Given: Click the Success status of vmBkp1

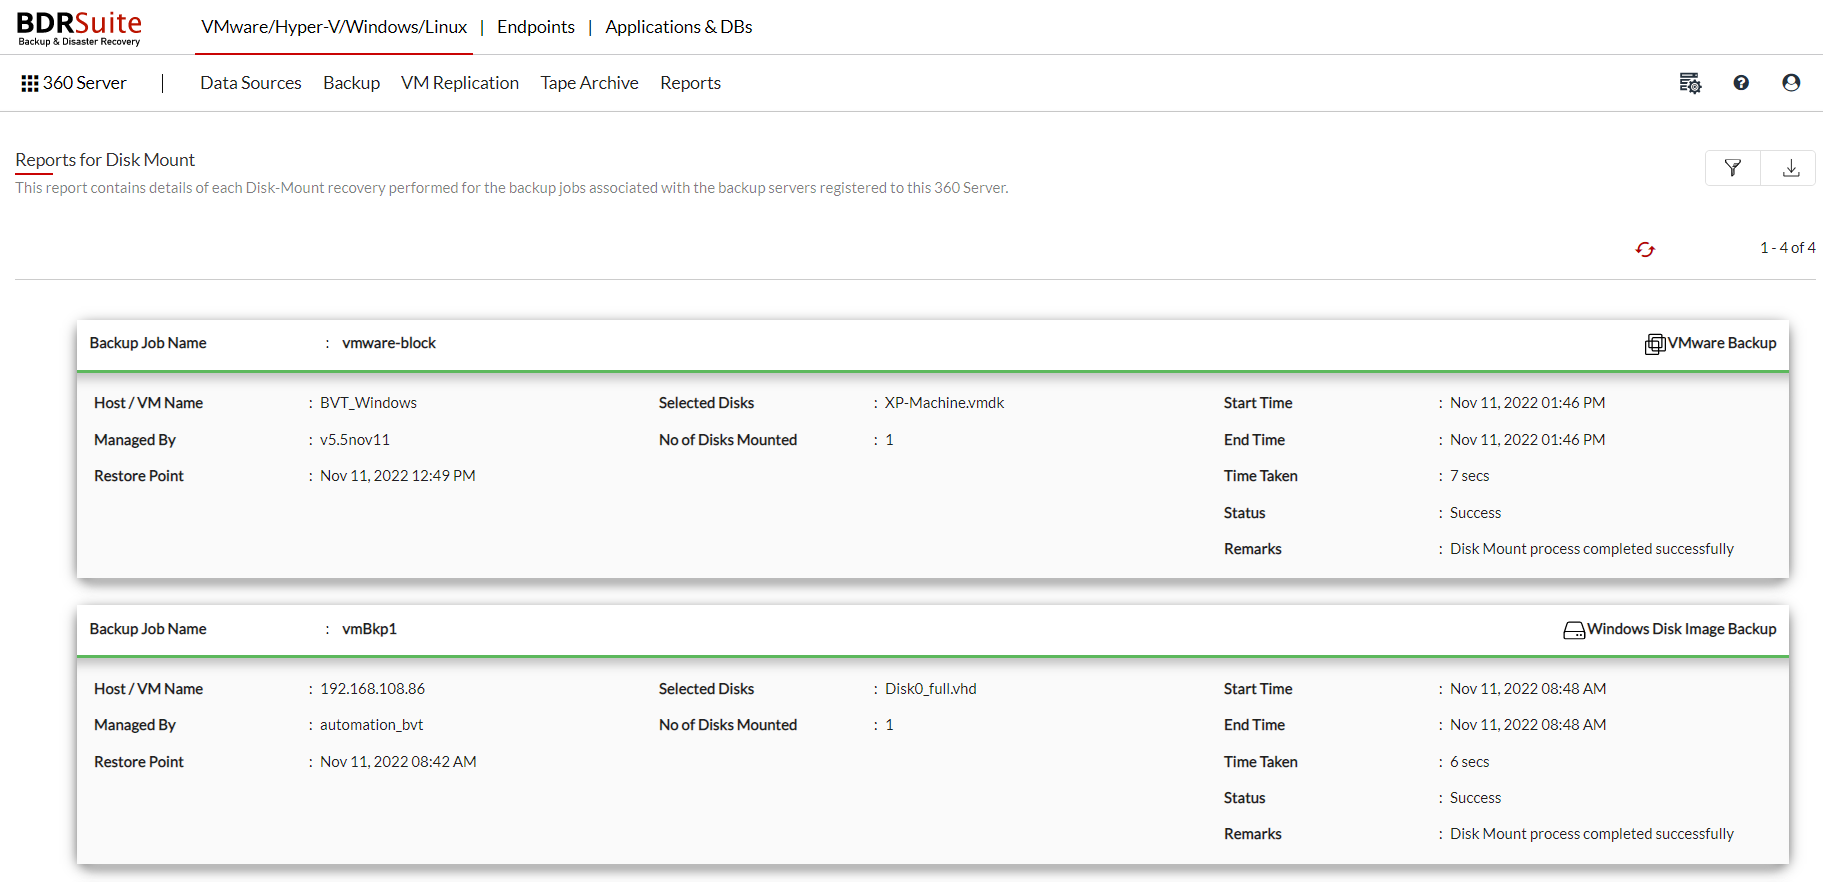Looking at the screenshot, I should click(1475, 798).
